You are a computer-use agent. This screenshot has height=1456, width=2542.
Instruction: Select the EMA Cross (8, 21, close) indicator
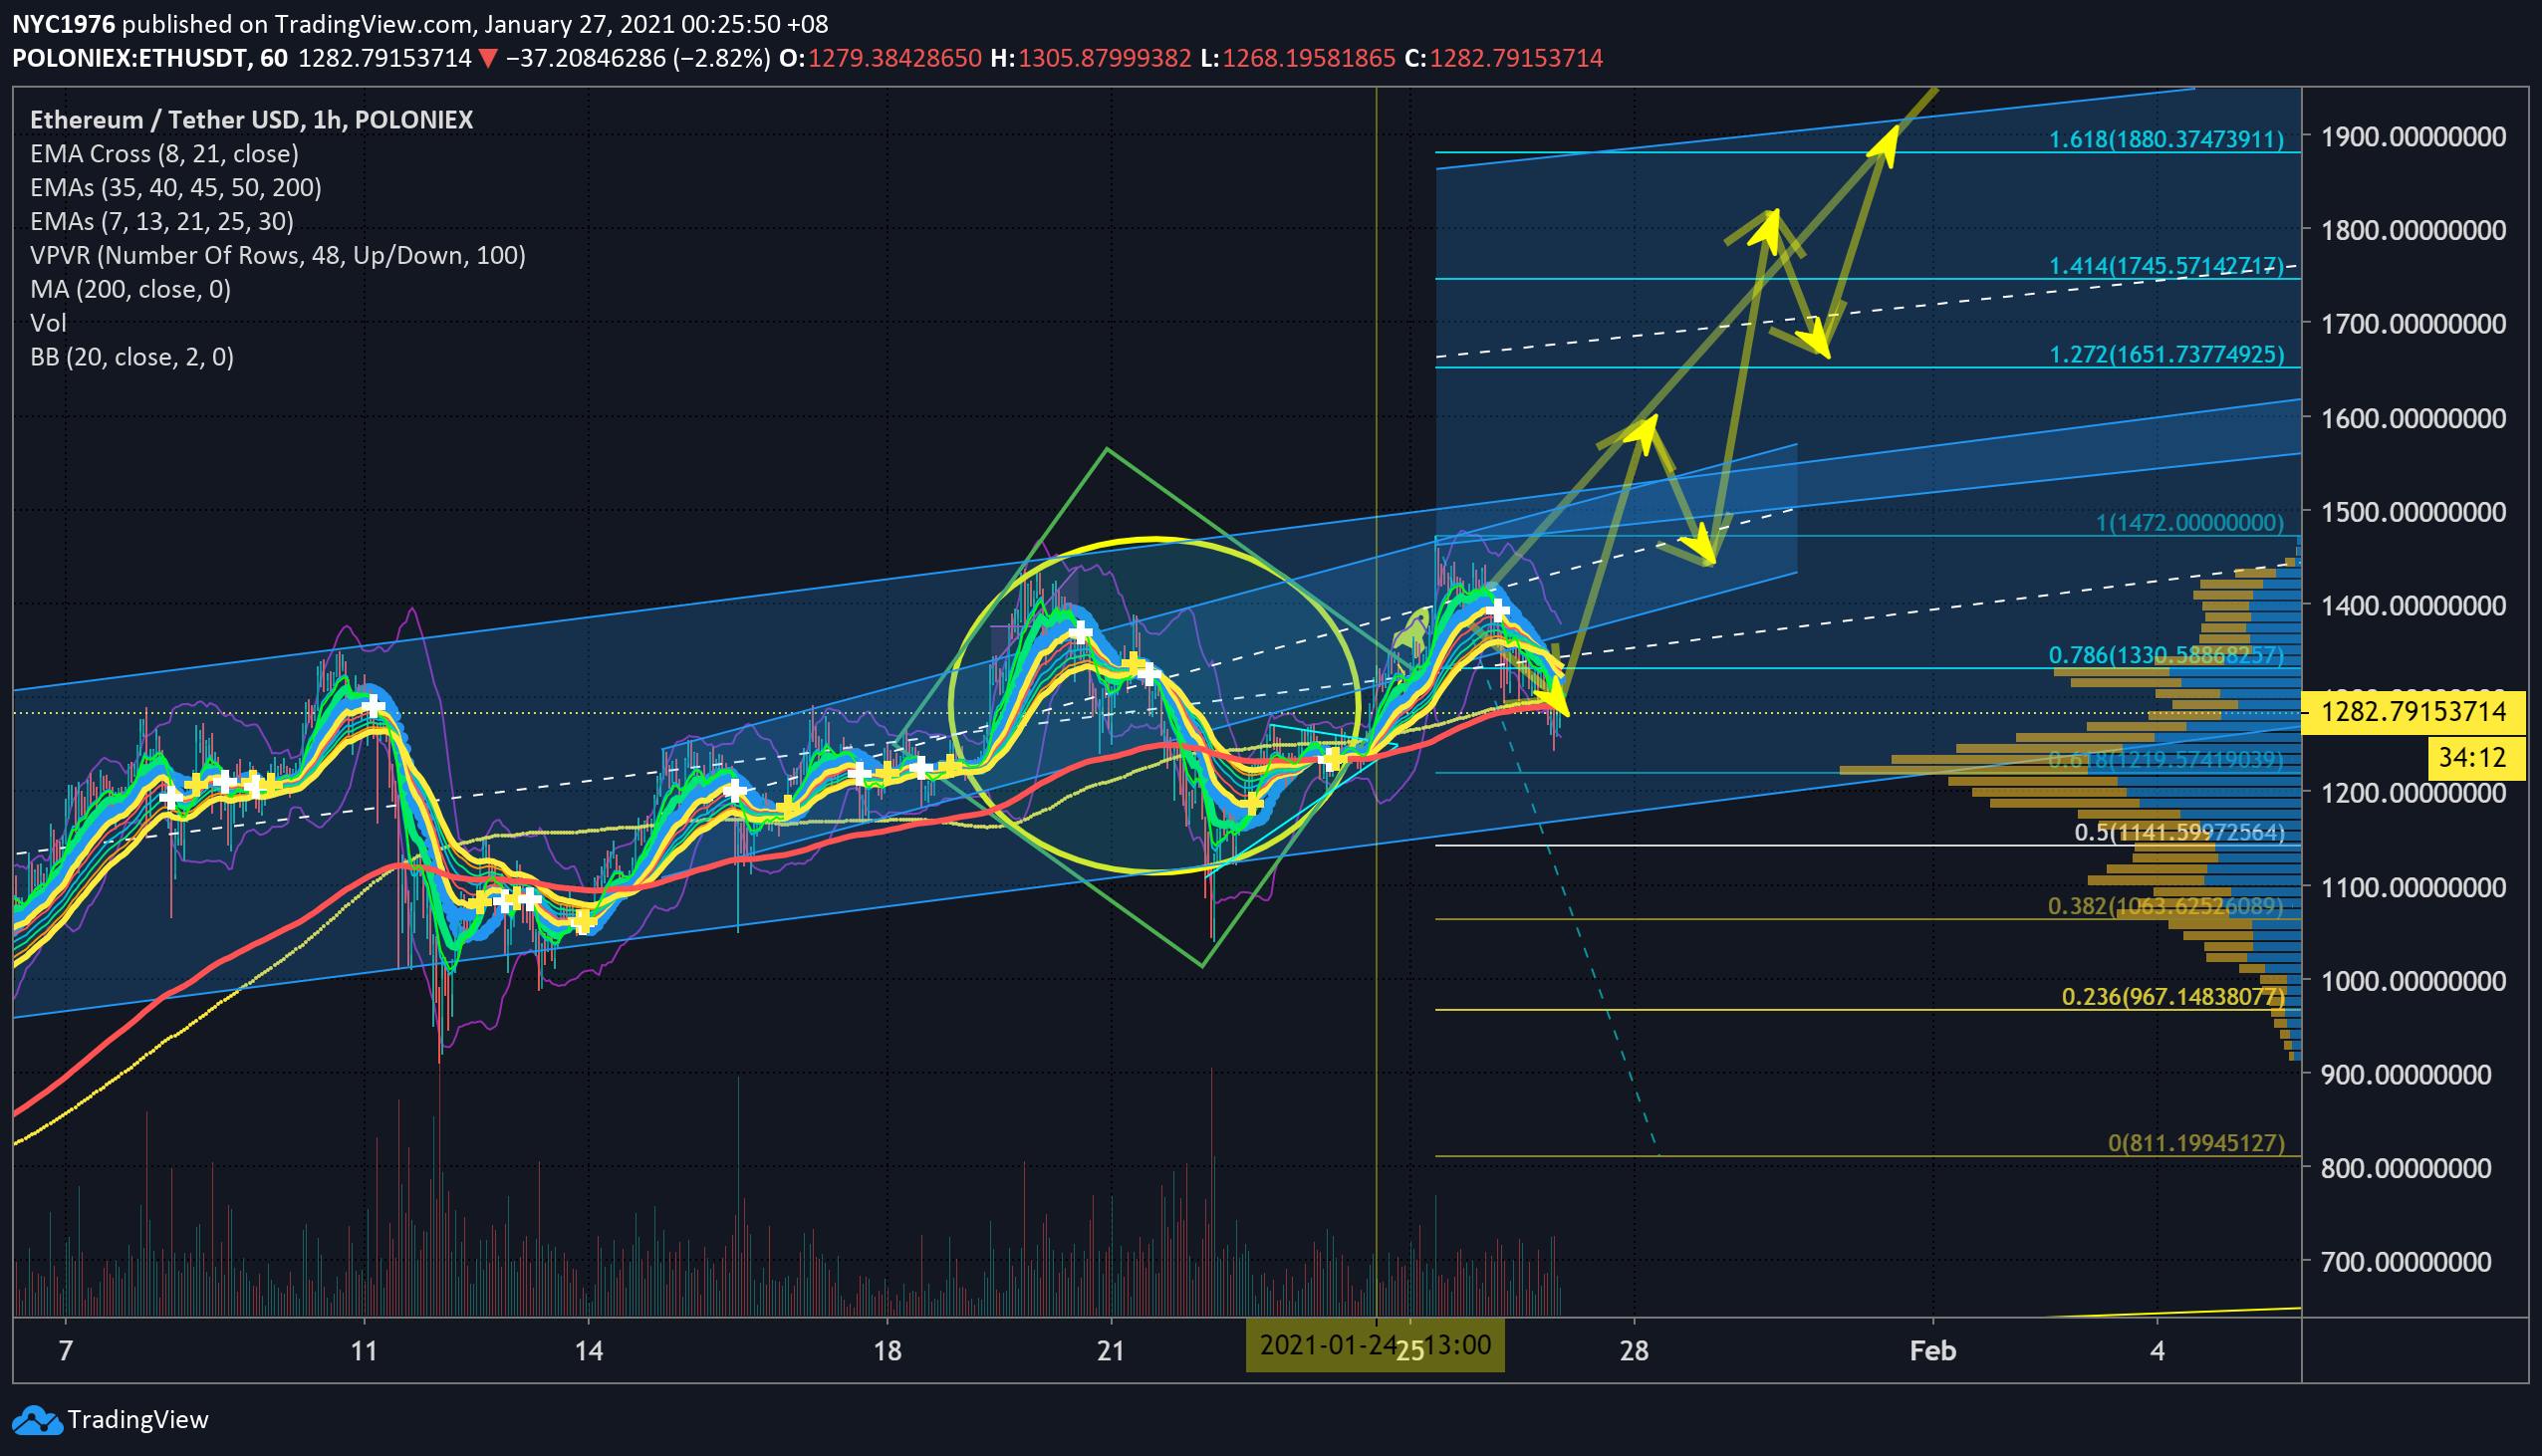pyautogui.click(x=164, y=154)
